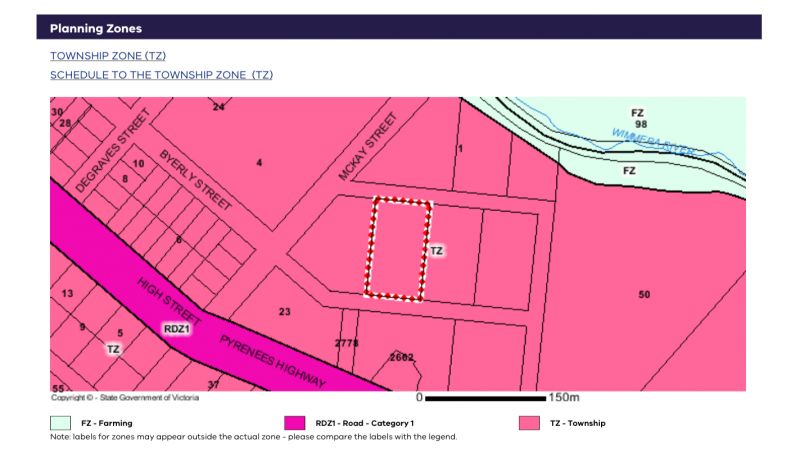
Task: Click the RDZ1 label on the highway
Action: click(x=177, y=329)
